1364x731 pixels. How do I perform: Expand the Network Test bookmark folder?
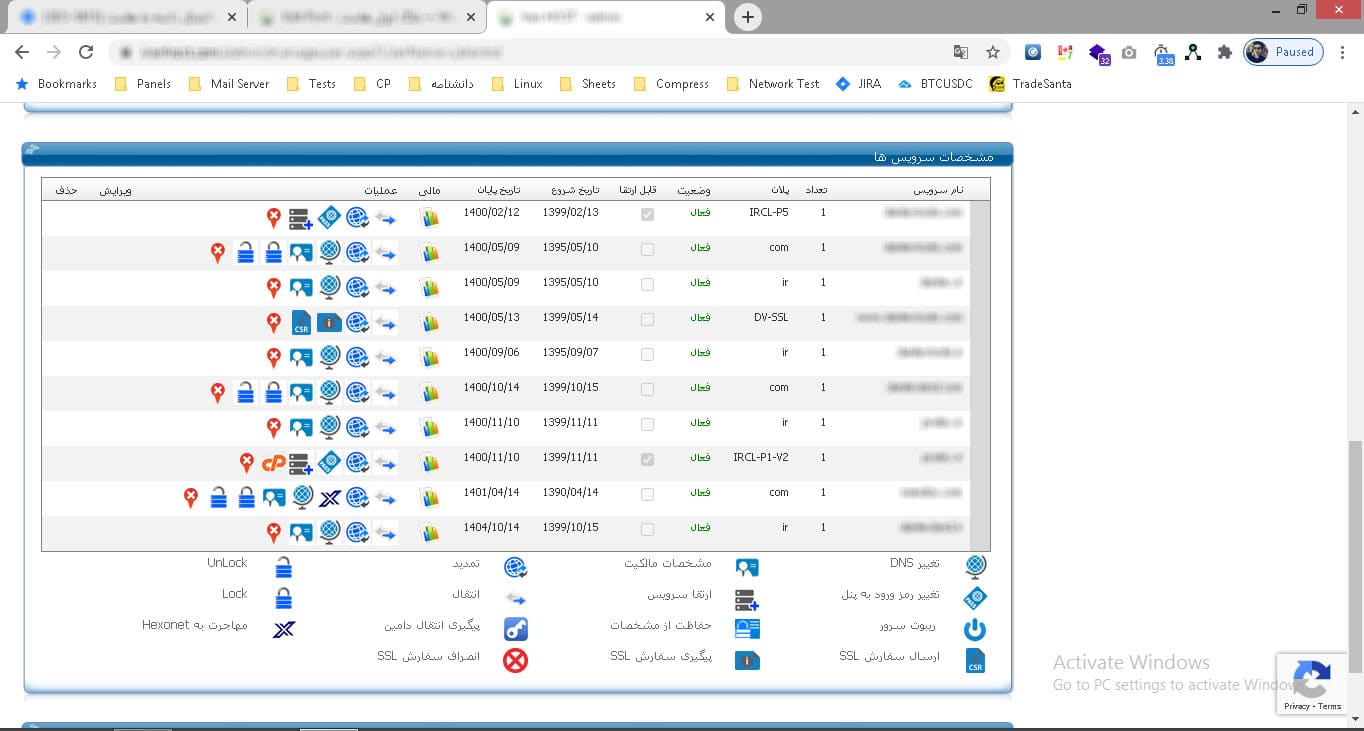[x=773, y=84]
